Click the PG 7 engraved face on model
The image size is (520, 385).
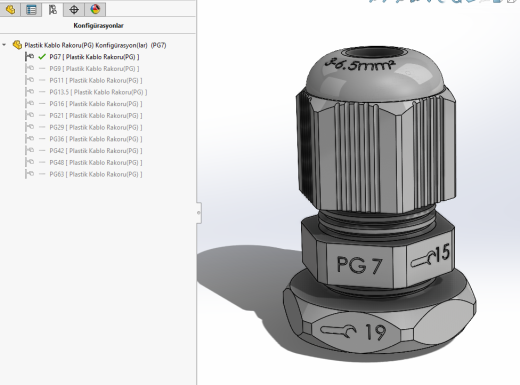360,265
